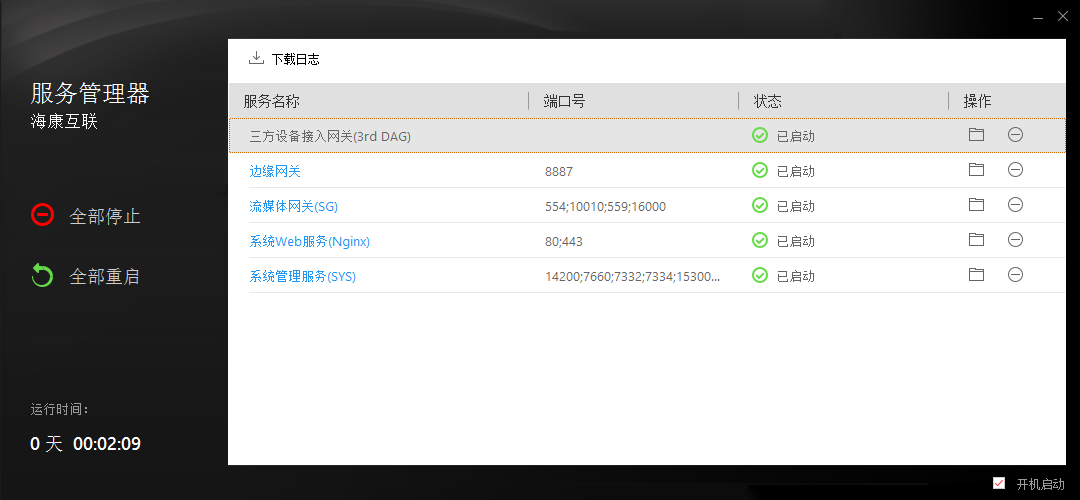Stop the 流媒体网关(SG) service
Viewport: 1080px width, 500px height.
(x=1015, y=205)
